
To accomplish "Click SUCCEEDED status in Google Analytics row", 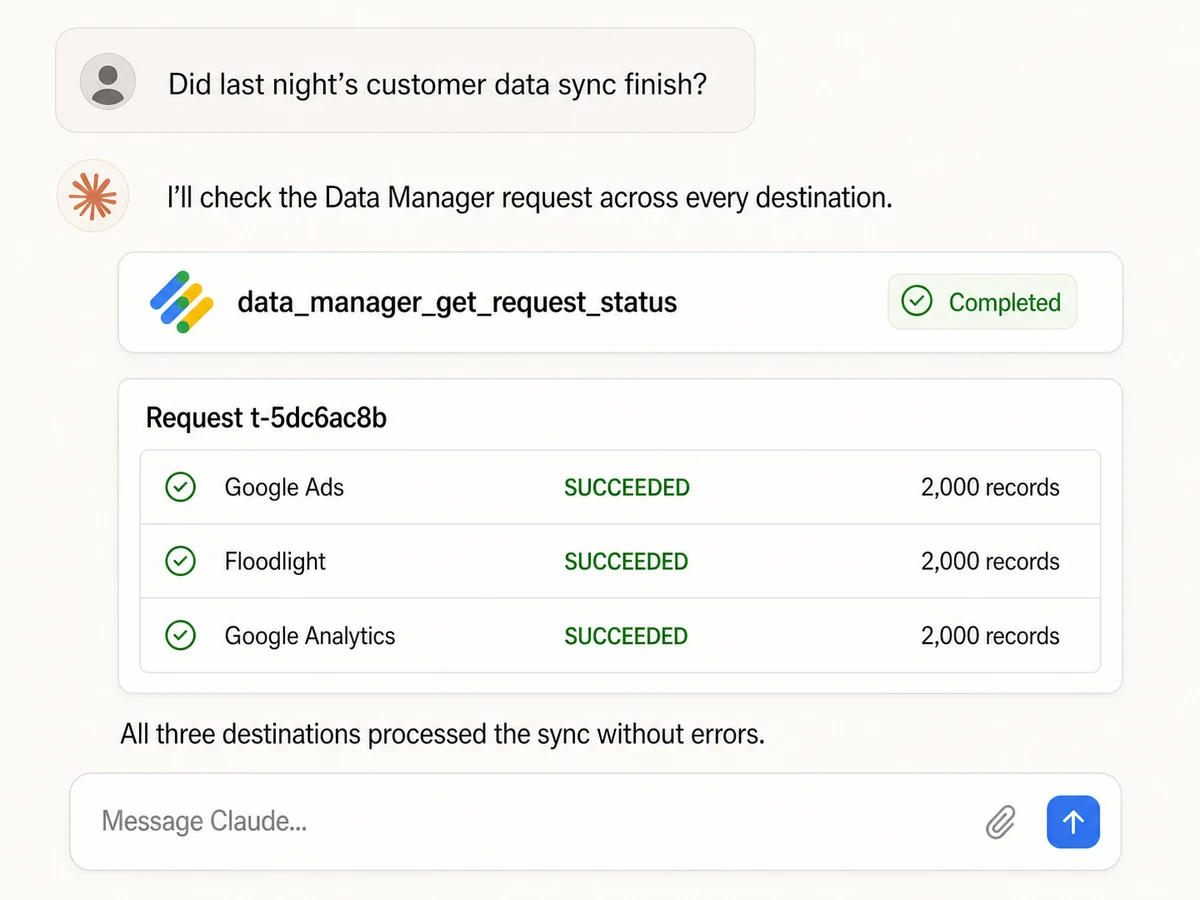I will click(626, 636).
